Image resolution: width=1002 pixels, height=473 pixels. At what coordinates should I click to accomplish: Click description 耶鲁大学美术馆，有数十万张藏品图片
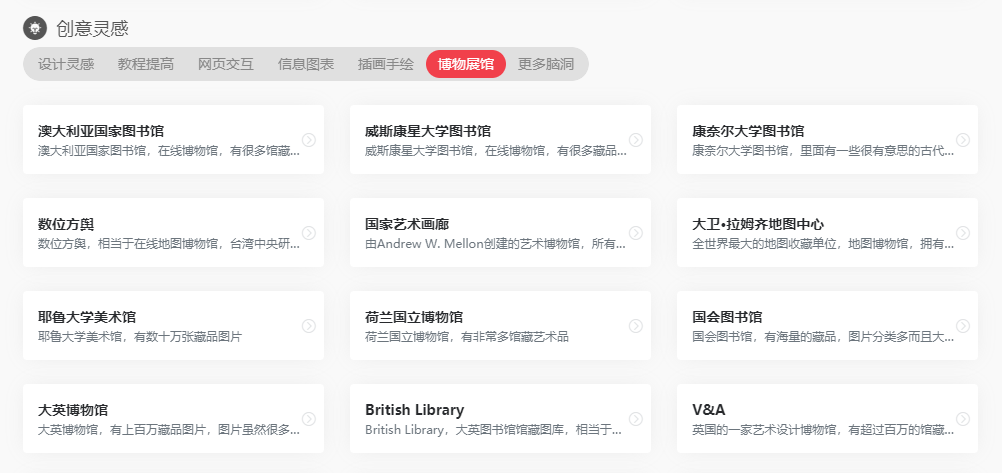coord(140,337)
